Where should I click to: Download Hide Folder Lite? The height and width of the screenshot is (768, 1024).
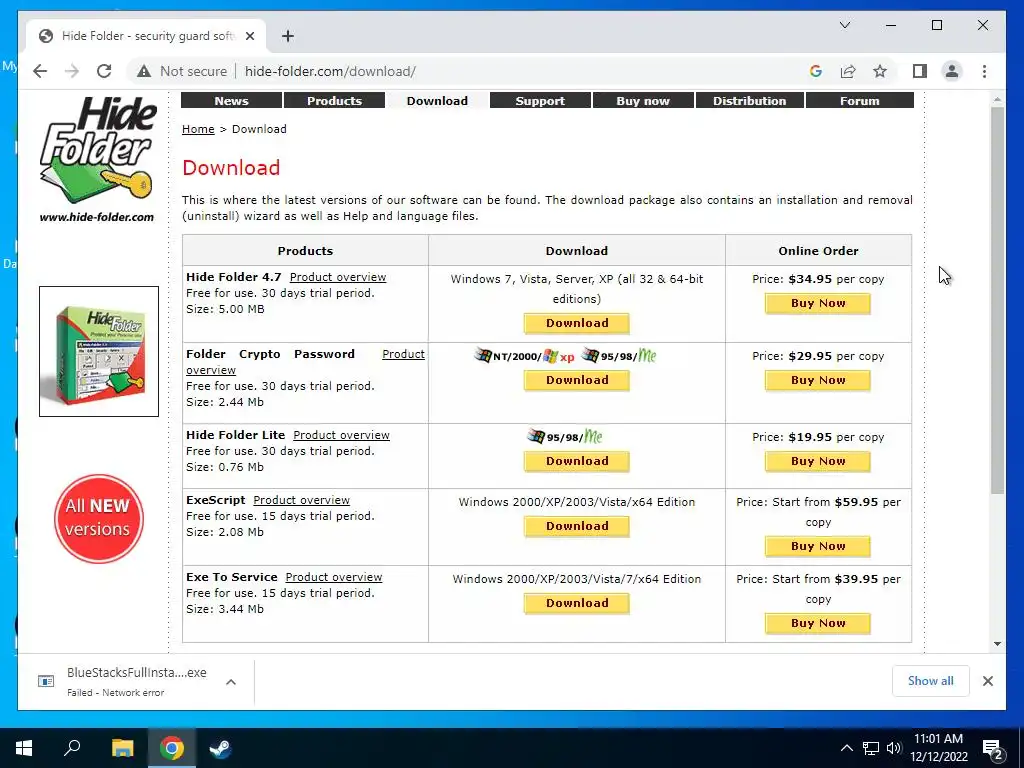point(577,461)
